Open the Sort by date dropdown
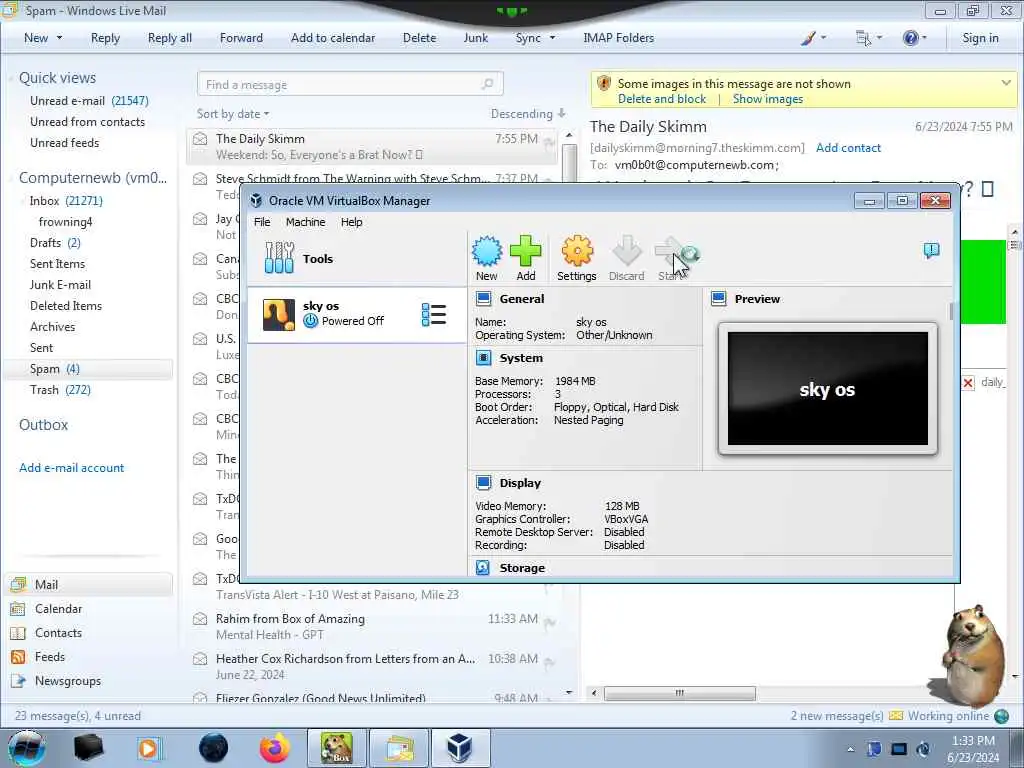Screen dimensions: 1024x768 [x=233, y=114]
